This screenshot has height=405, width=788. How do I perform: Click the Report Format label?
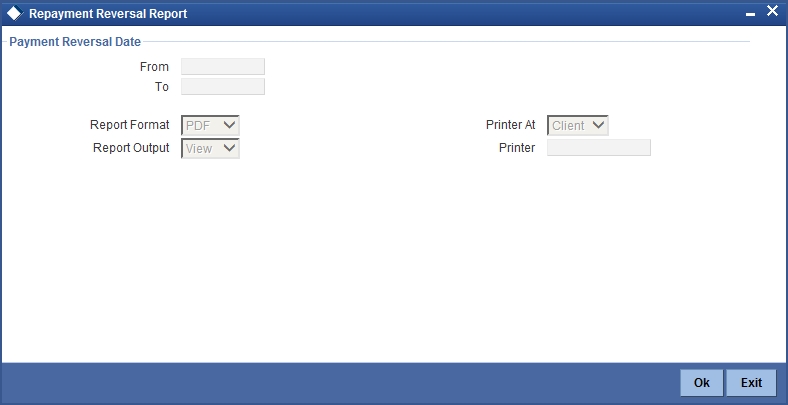click(130, 125)
